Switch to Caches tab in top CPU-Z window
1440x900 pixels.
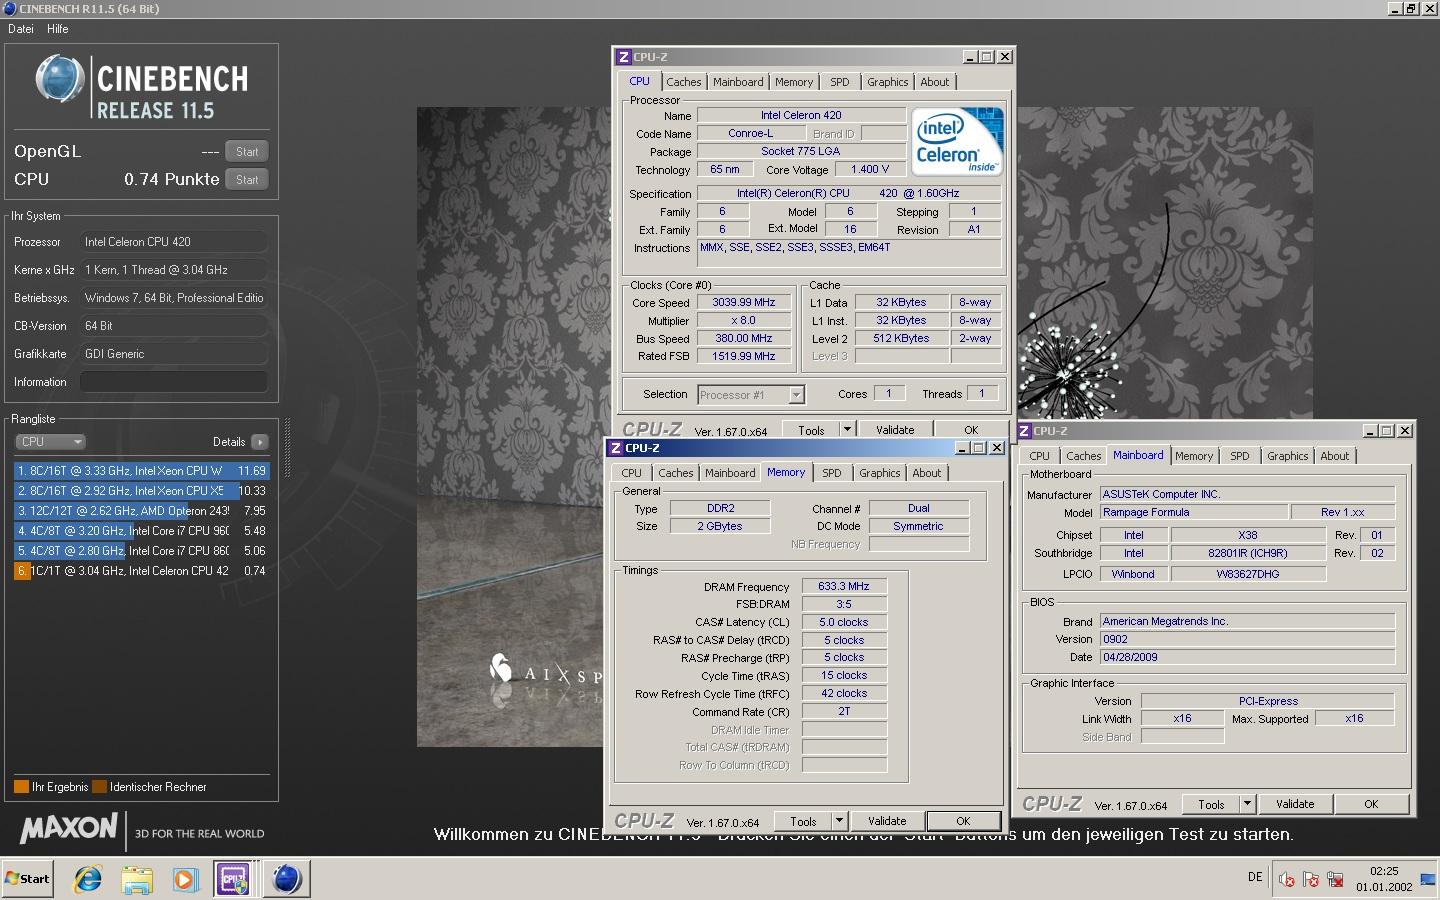(x=684, y=82)
